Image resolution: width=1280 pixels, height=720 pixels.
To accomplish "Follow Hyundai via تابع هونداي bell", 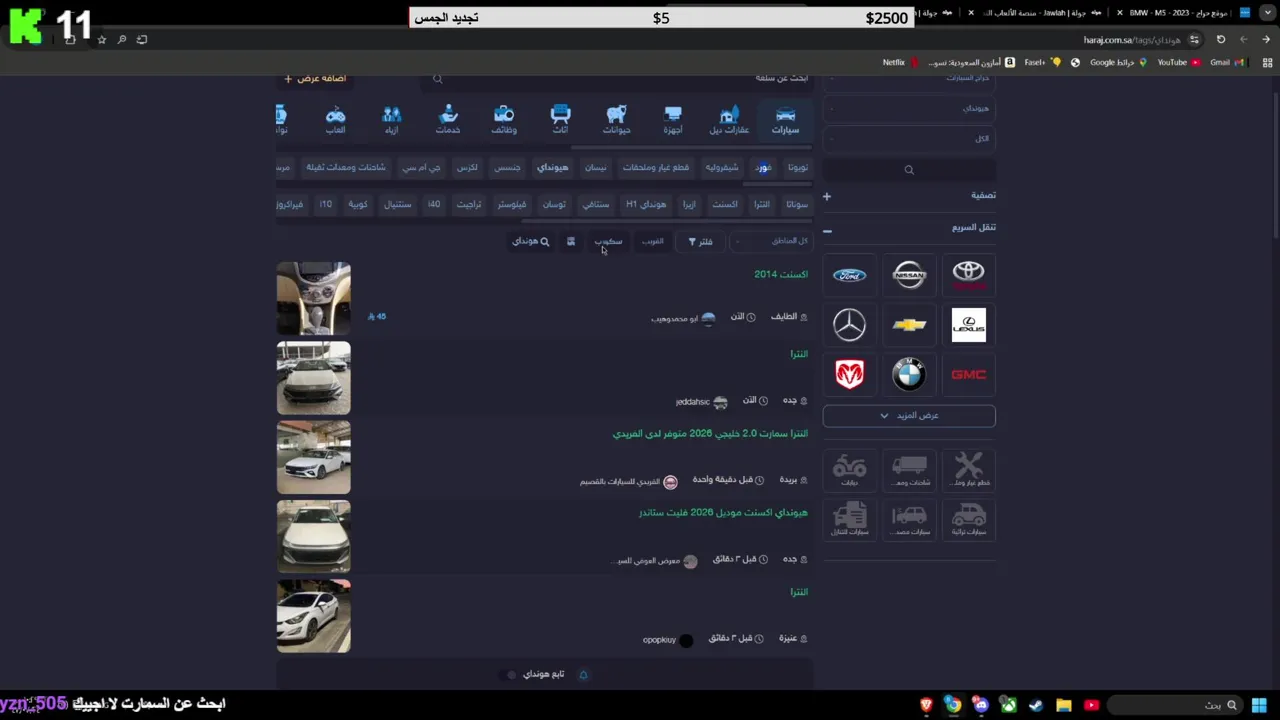I will click(583, 674).
